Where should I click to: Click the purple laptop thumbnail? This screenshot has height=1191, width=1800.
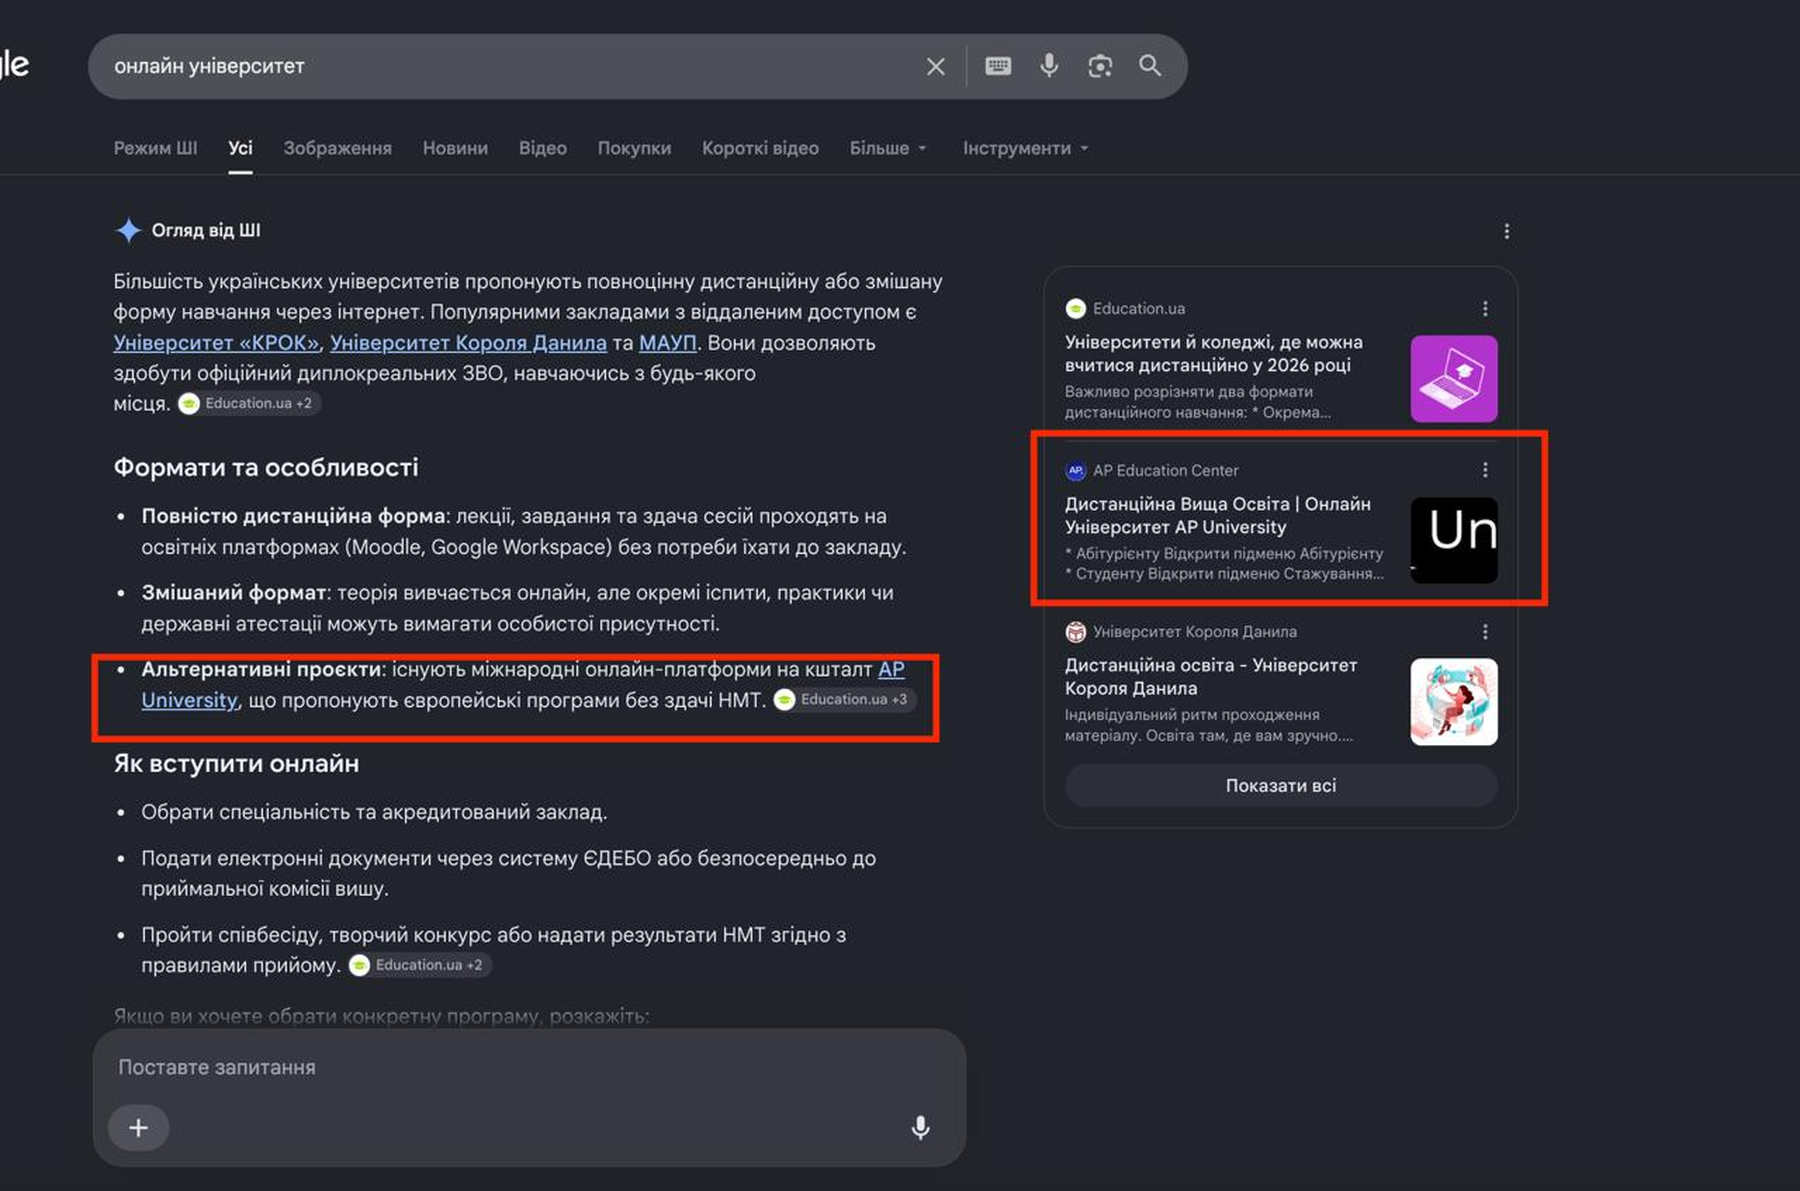1454,378
